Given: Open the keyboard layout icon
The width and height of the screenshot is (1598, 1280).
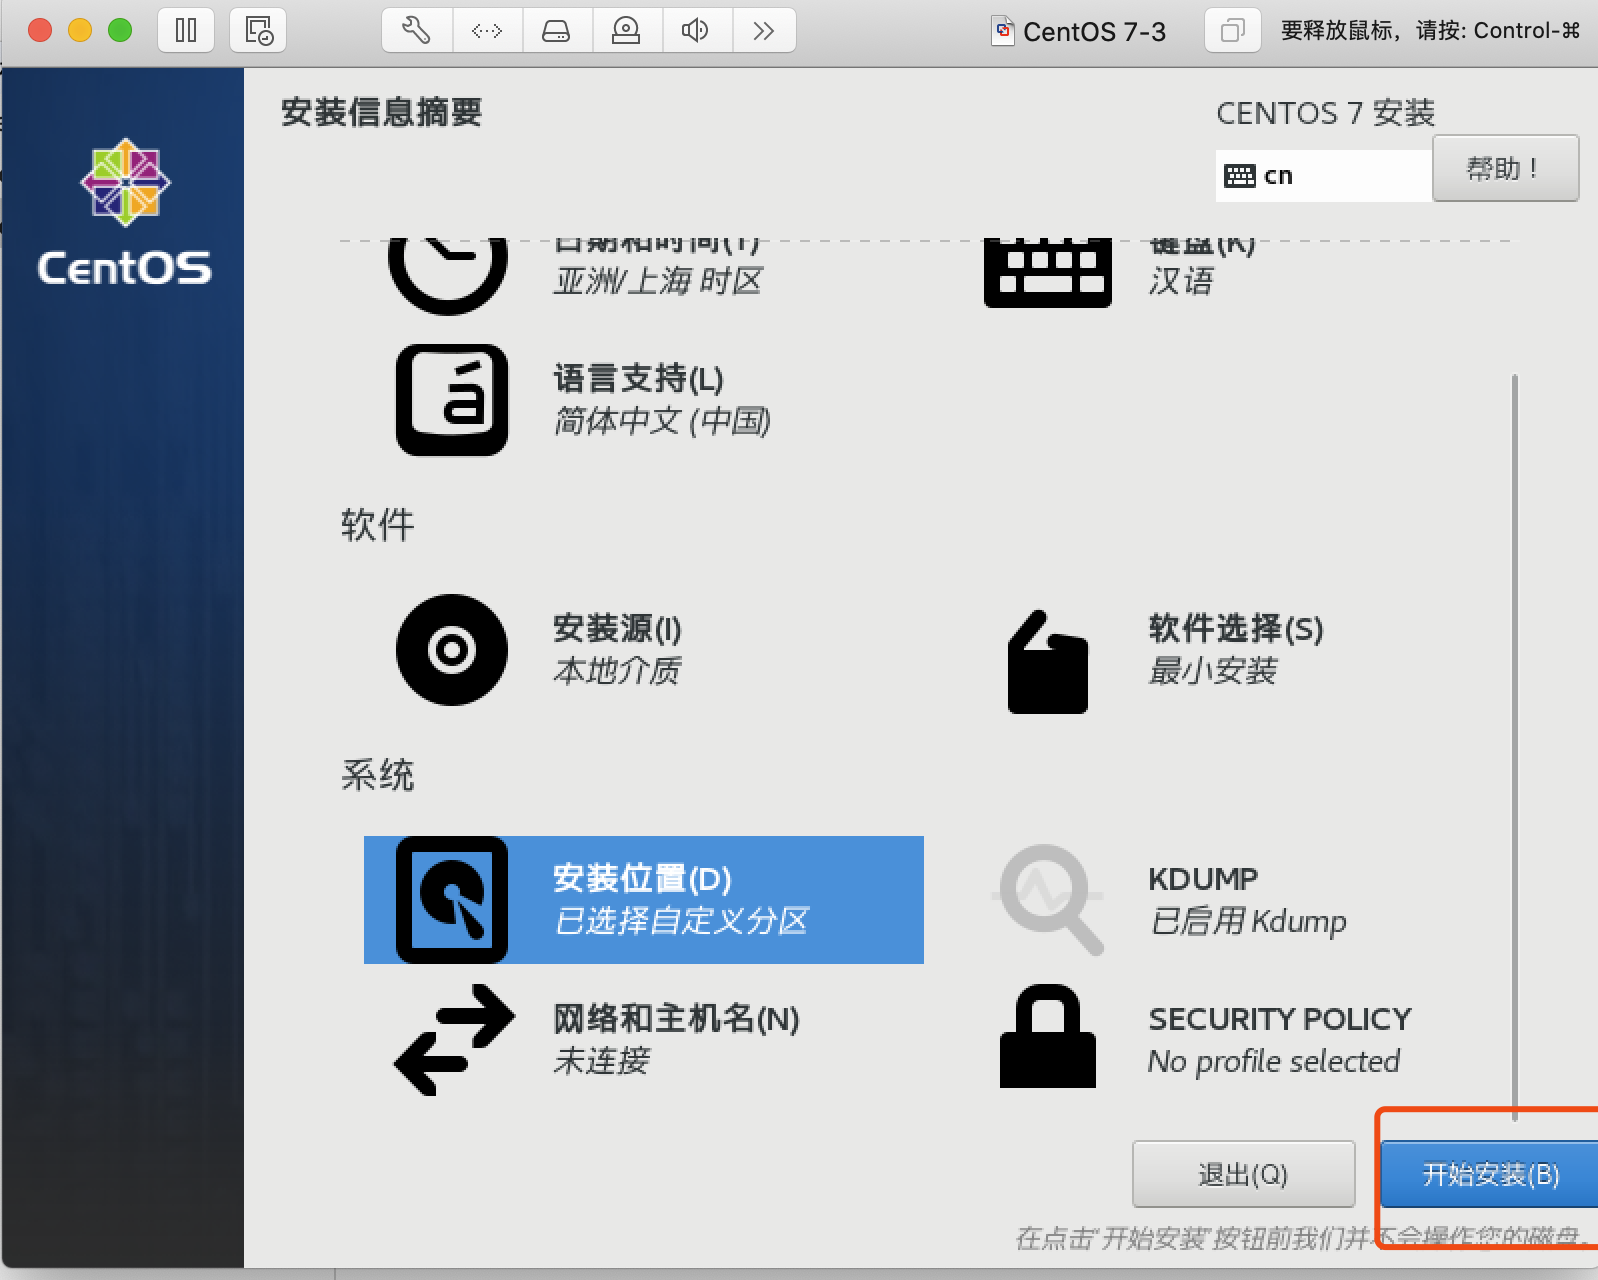Looking at the screenshot, I should (1048, 273).
